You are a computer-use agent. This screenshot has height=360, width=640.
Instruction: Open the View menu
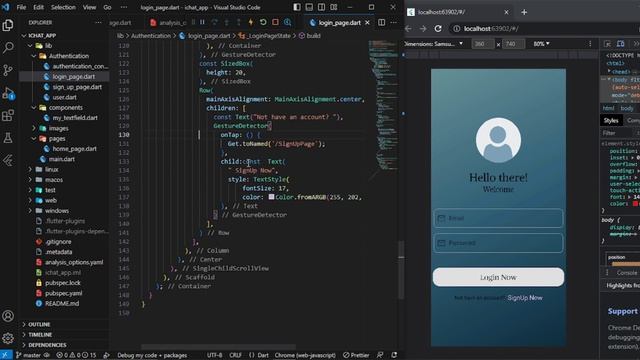(89, 7)
